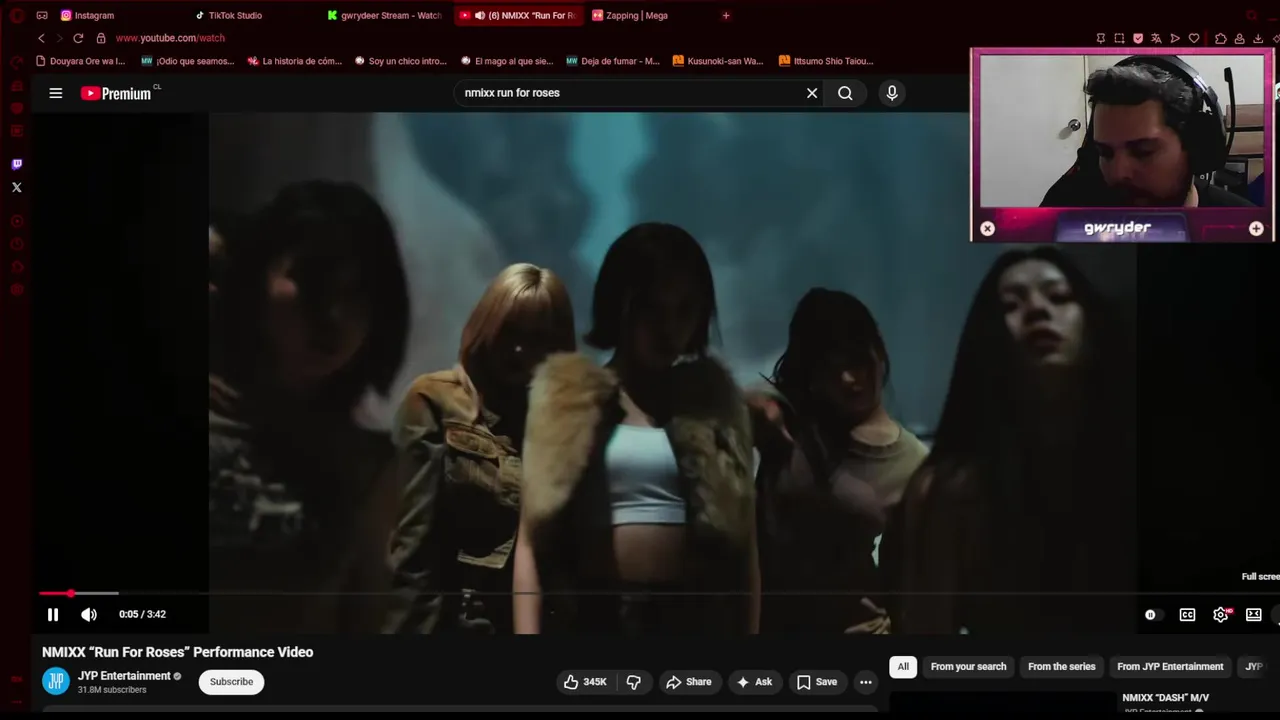Click the video title text
The height and width of the screenshot is (720, 1280).
click(x=178, y=652)
